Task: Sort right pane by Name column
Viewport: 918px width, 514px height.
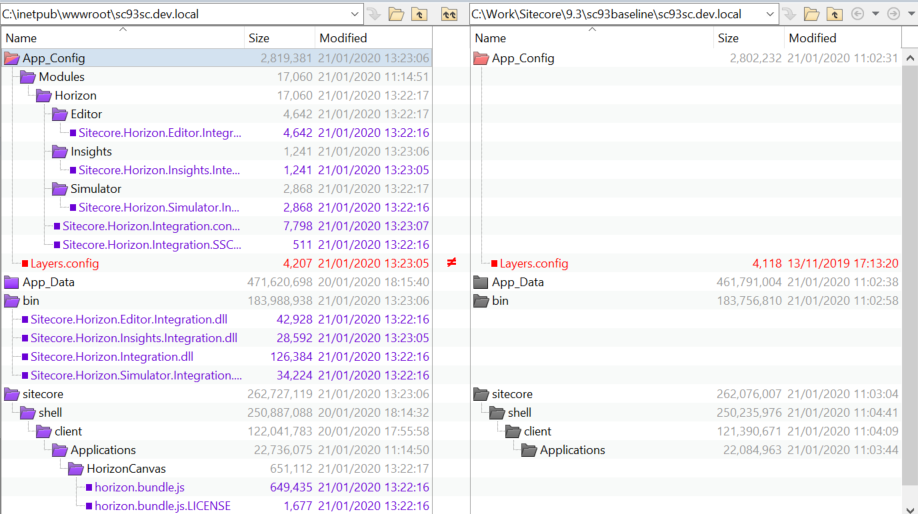Action: (591, 38)
